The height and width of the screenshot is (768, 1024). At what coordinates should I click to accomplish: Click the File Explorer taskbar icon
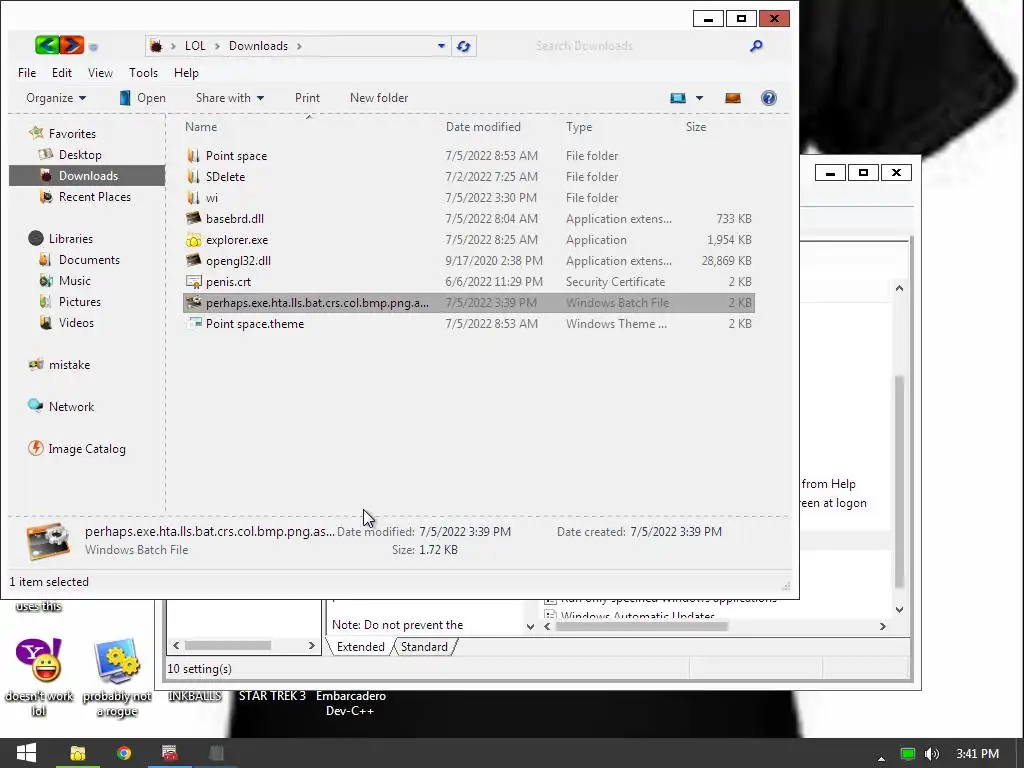coord(78,753)
